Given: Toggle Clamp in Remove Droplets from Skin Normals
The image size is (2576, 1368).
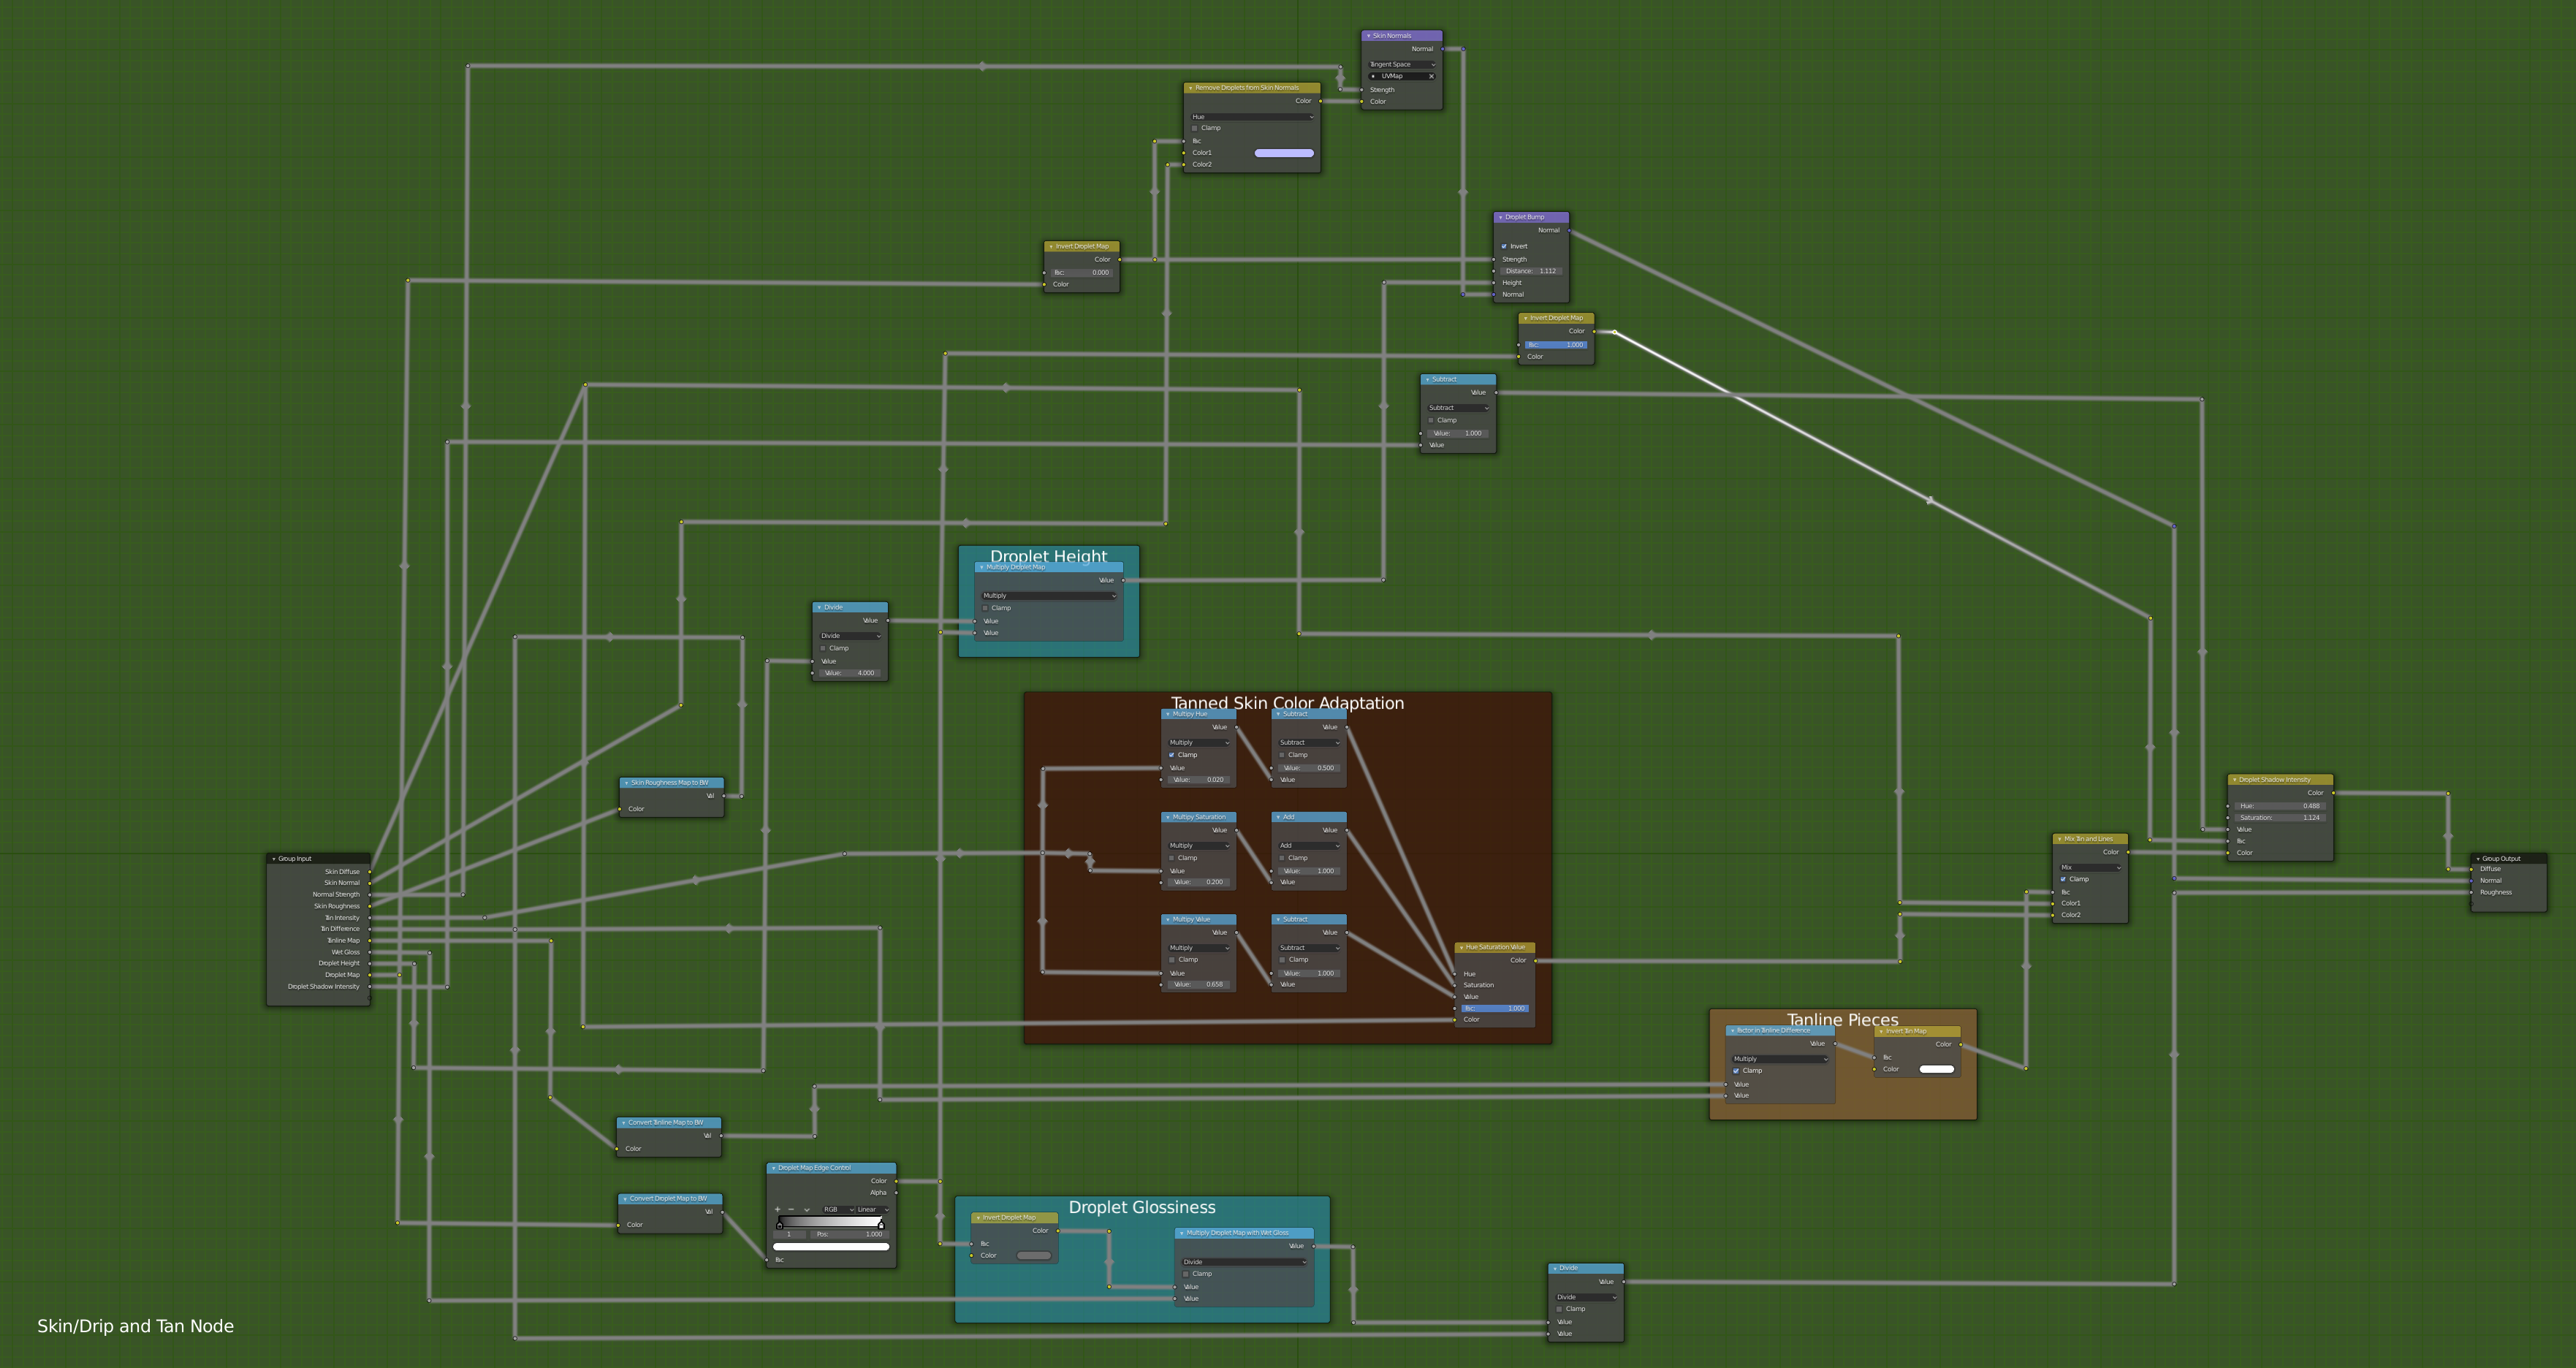Looking at the screenshot, I should (1194, 128).
